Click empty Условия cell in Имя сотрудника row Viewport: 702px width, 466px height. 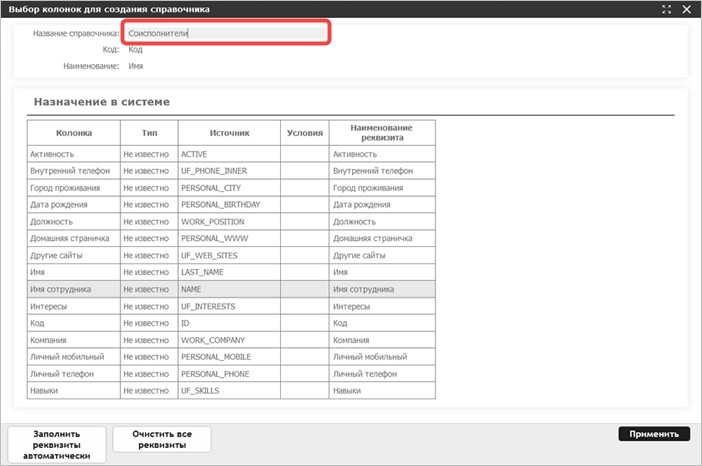pyautogui.click(x=304, y=289)
